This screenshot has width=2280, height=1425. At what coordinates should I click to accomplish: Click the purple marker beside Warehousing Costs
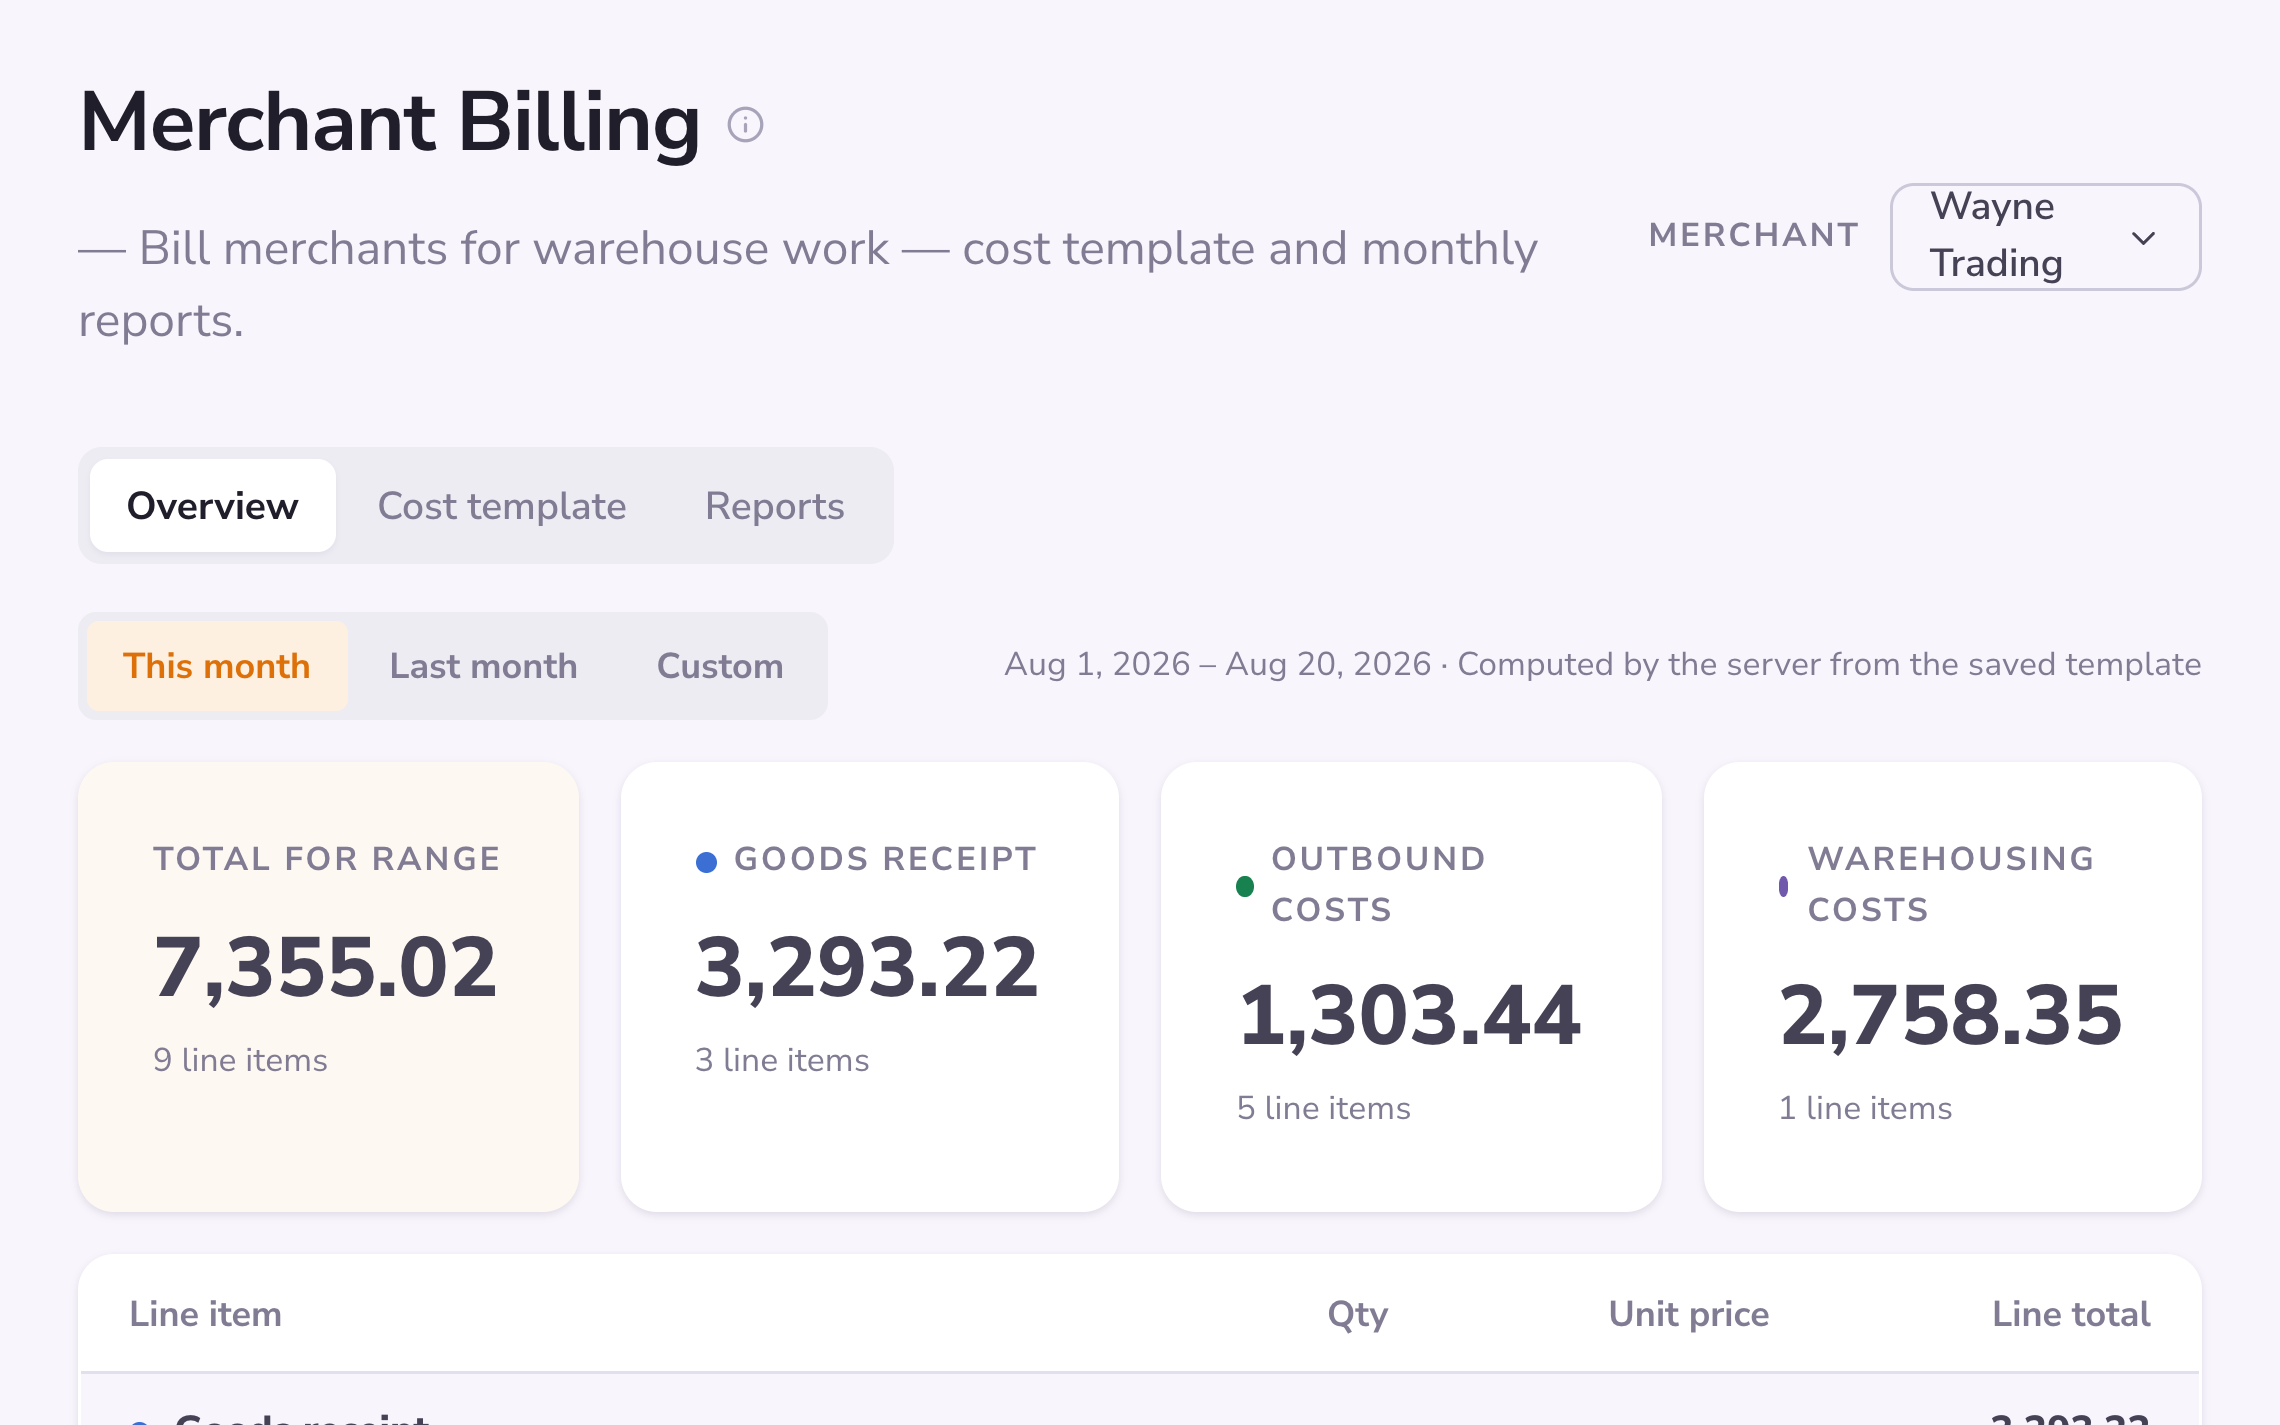coord(1783,886)
